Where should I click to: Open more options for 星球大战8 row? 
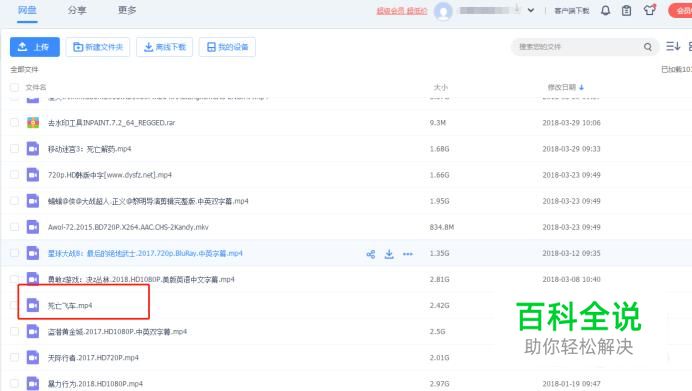(408, 254)
